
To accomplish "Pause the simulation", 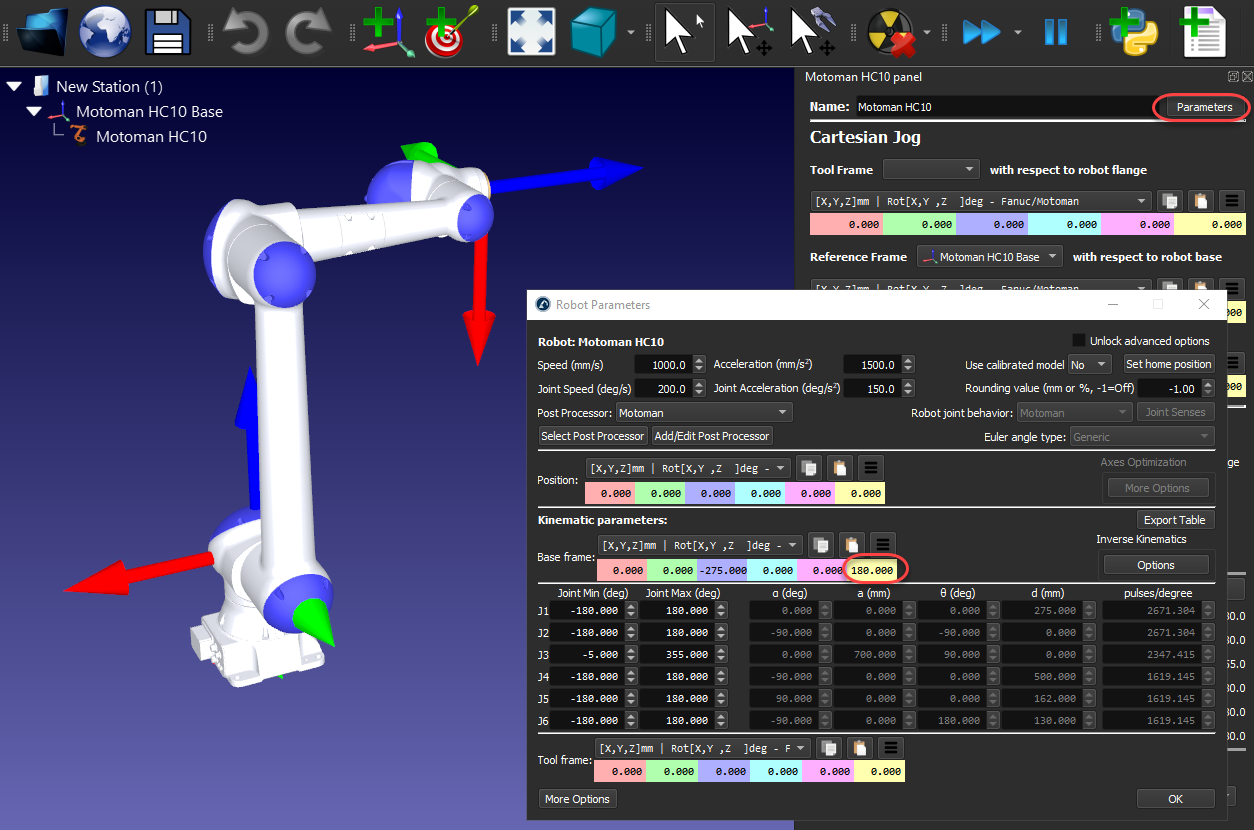I will pyautogui.click(x=1056, y=31).
